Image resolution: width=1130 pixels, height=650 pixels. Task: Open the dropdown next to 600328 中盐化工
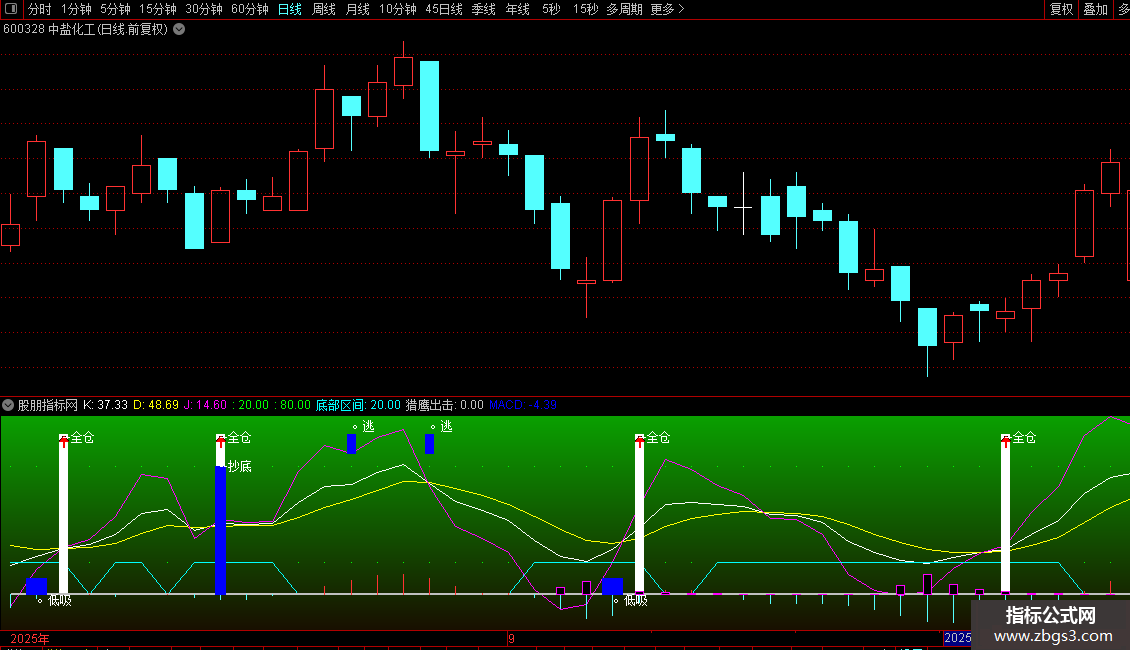179,30
